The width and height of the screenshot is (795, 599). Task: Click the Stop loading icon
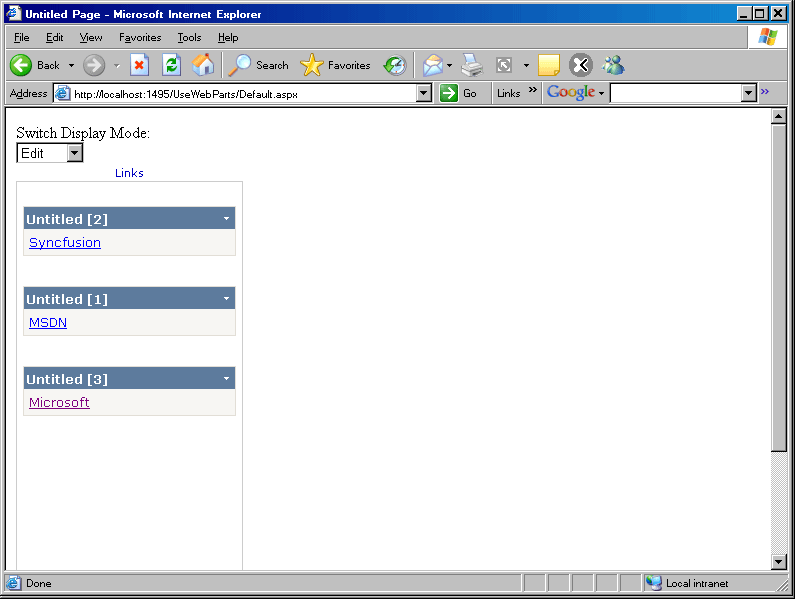[x=139, y=65]
